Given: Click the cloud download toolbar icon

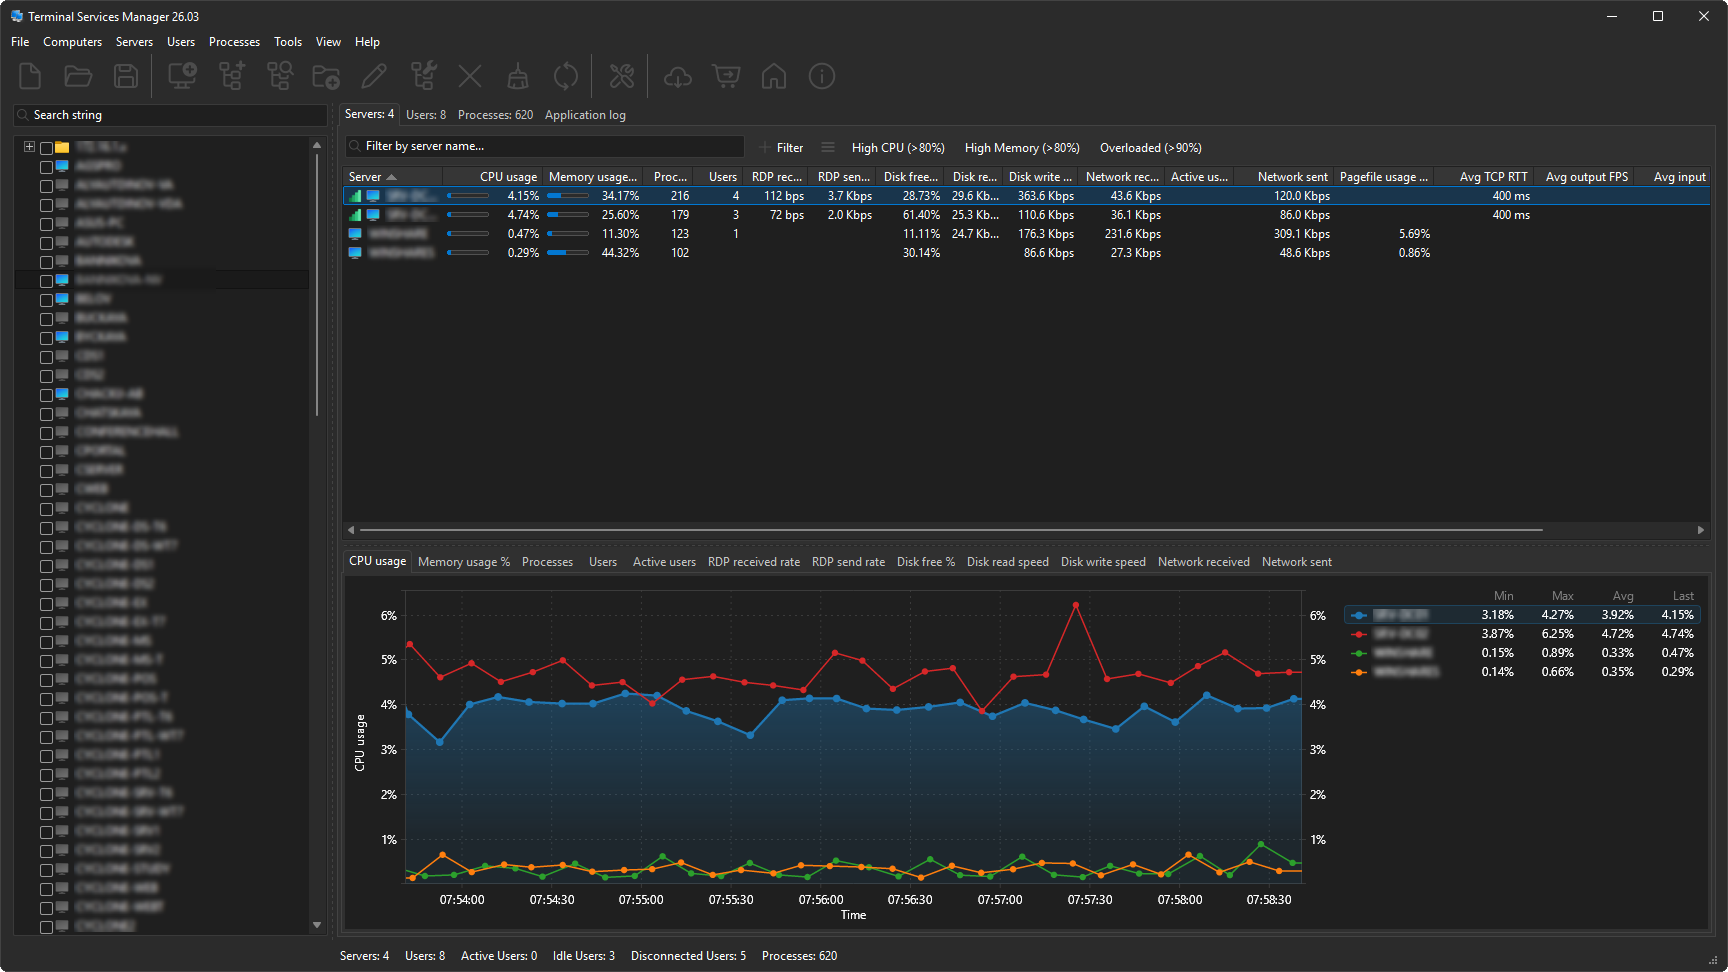Looking at the screenshot, I should [678, 76].
